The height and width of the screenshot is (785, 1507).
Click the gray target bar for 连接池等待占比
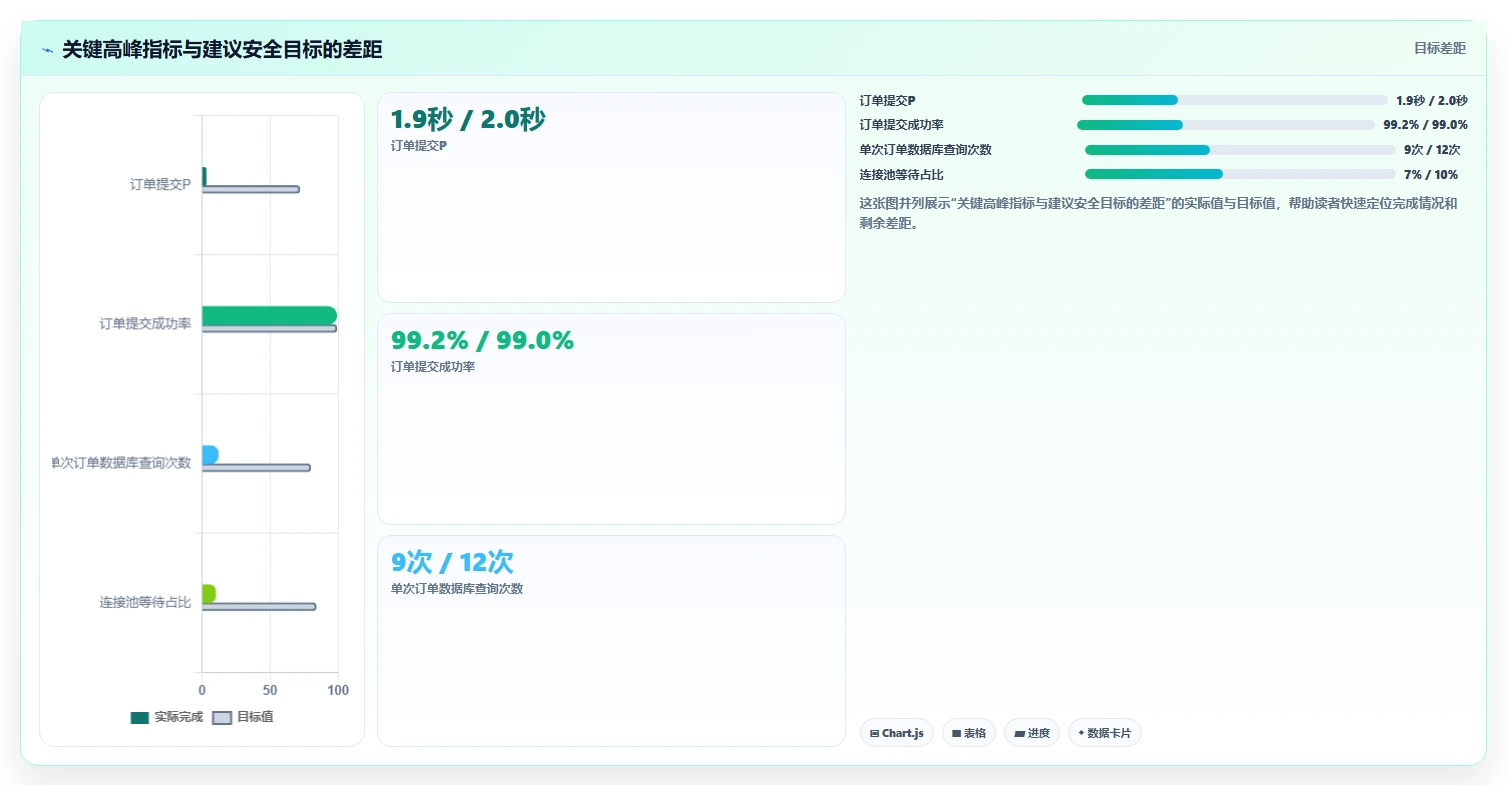pyautogui.click(x=259, y=606)
